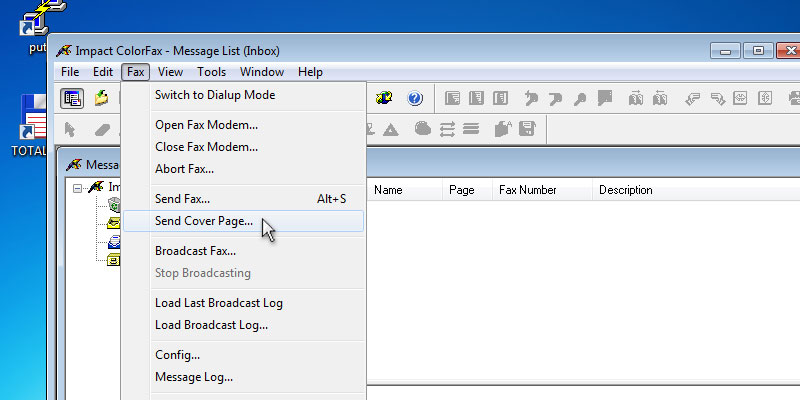The image size is (800, 400).
Task: Select Switch to Dialup Mode
Action: [215, 95]
